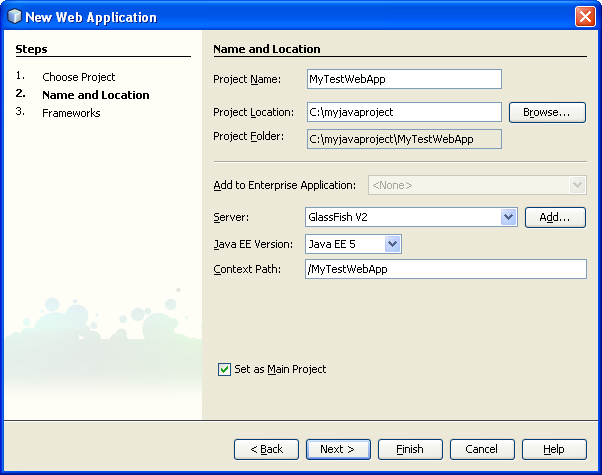Go to the previous step with Back
This screenshot has height=475, width=602.
[266, 449]
